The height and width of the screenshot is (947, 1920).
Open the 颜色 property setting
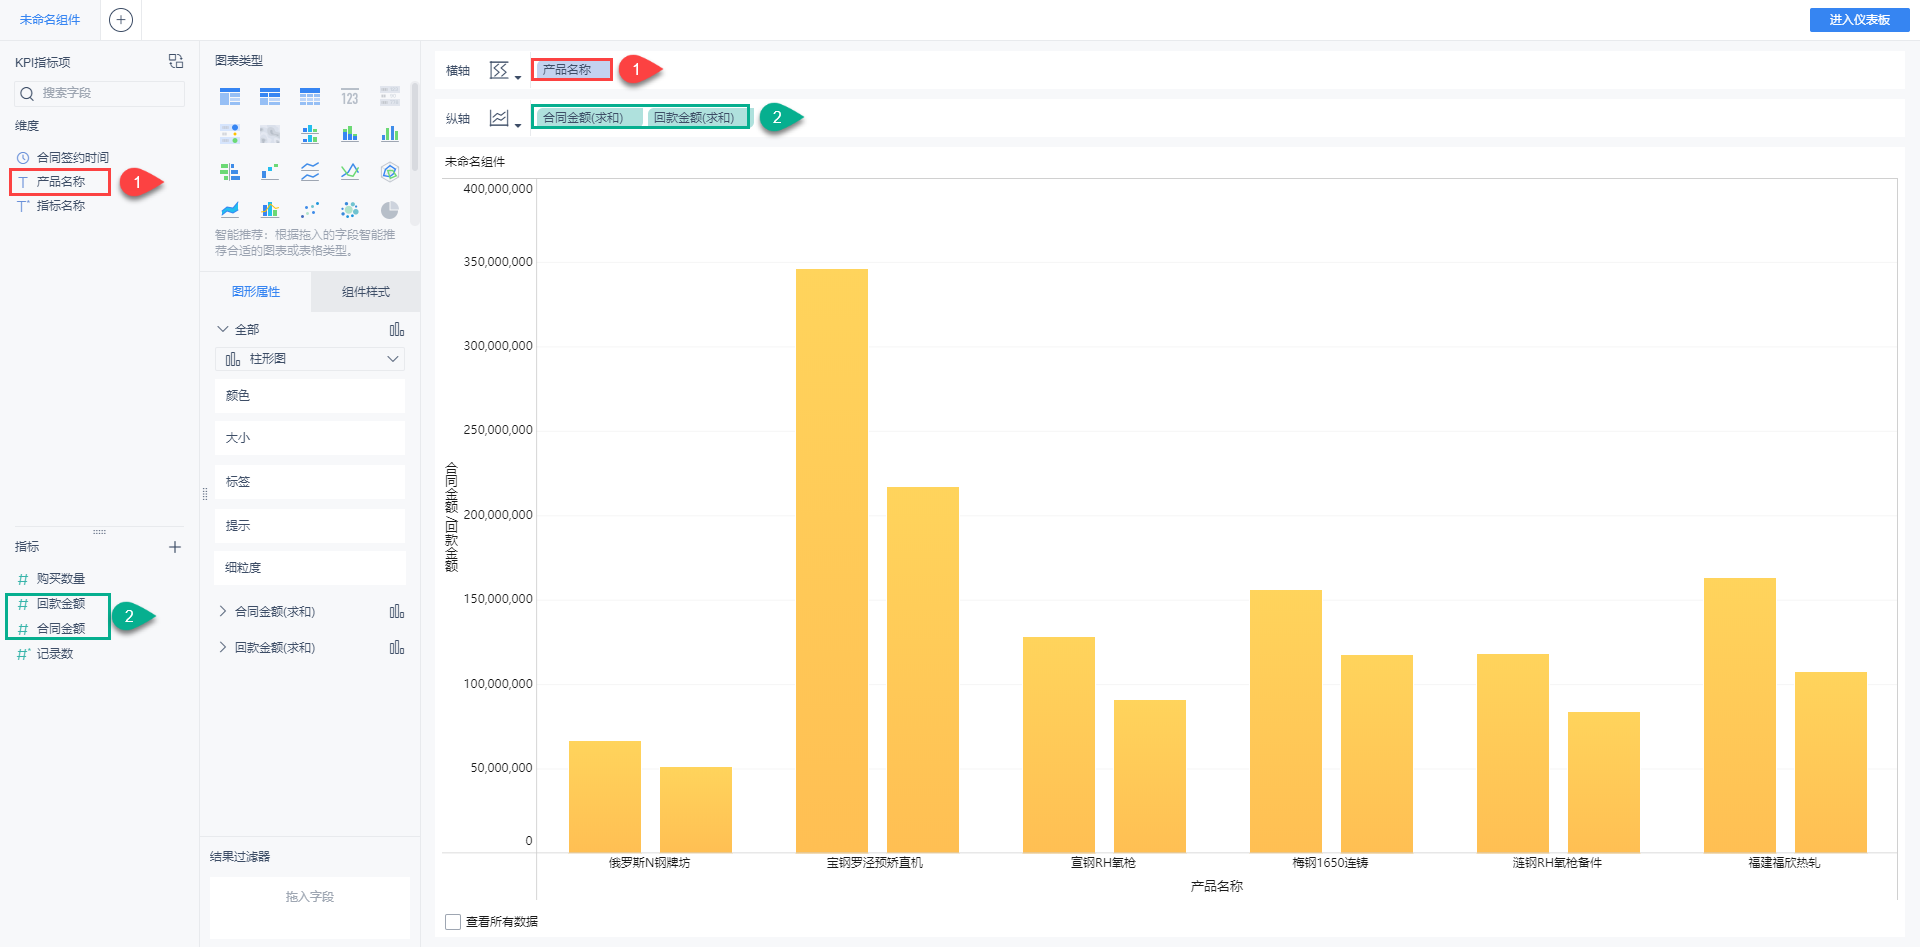pos(310,396)
